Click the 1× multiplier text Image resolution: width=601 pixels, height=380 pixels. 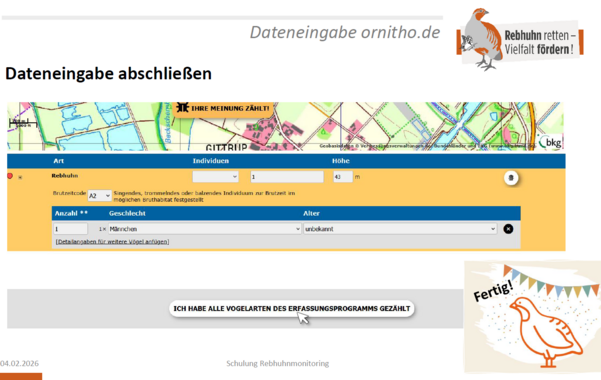tap(102, 229)
